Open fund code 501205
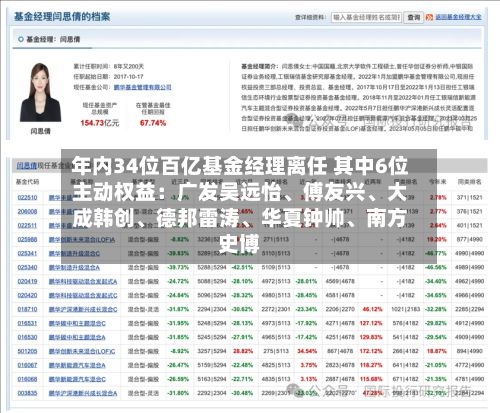 tap(27, 352)
